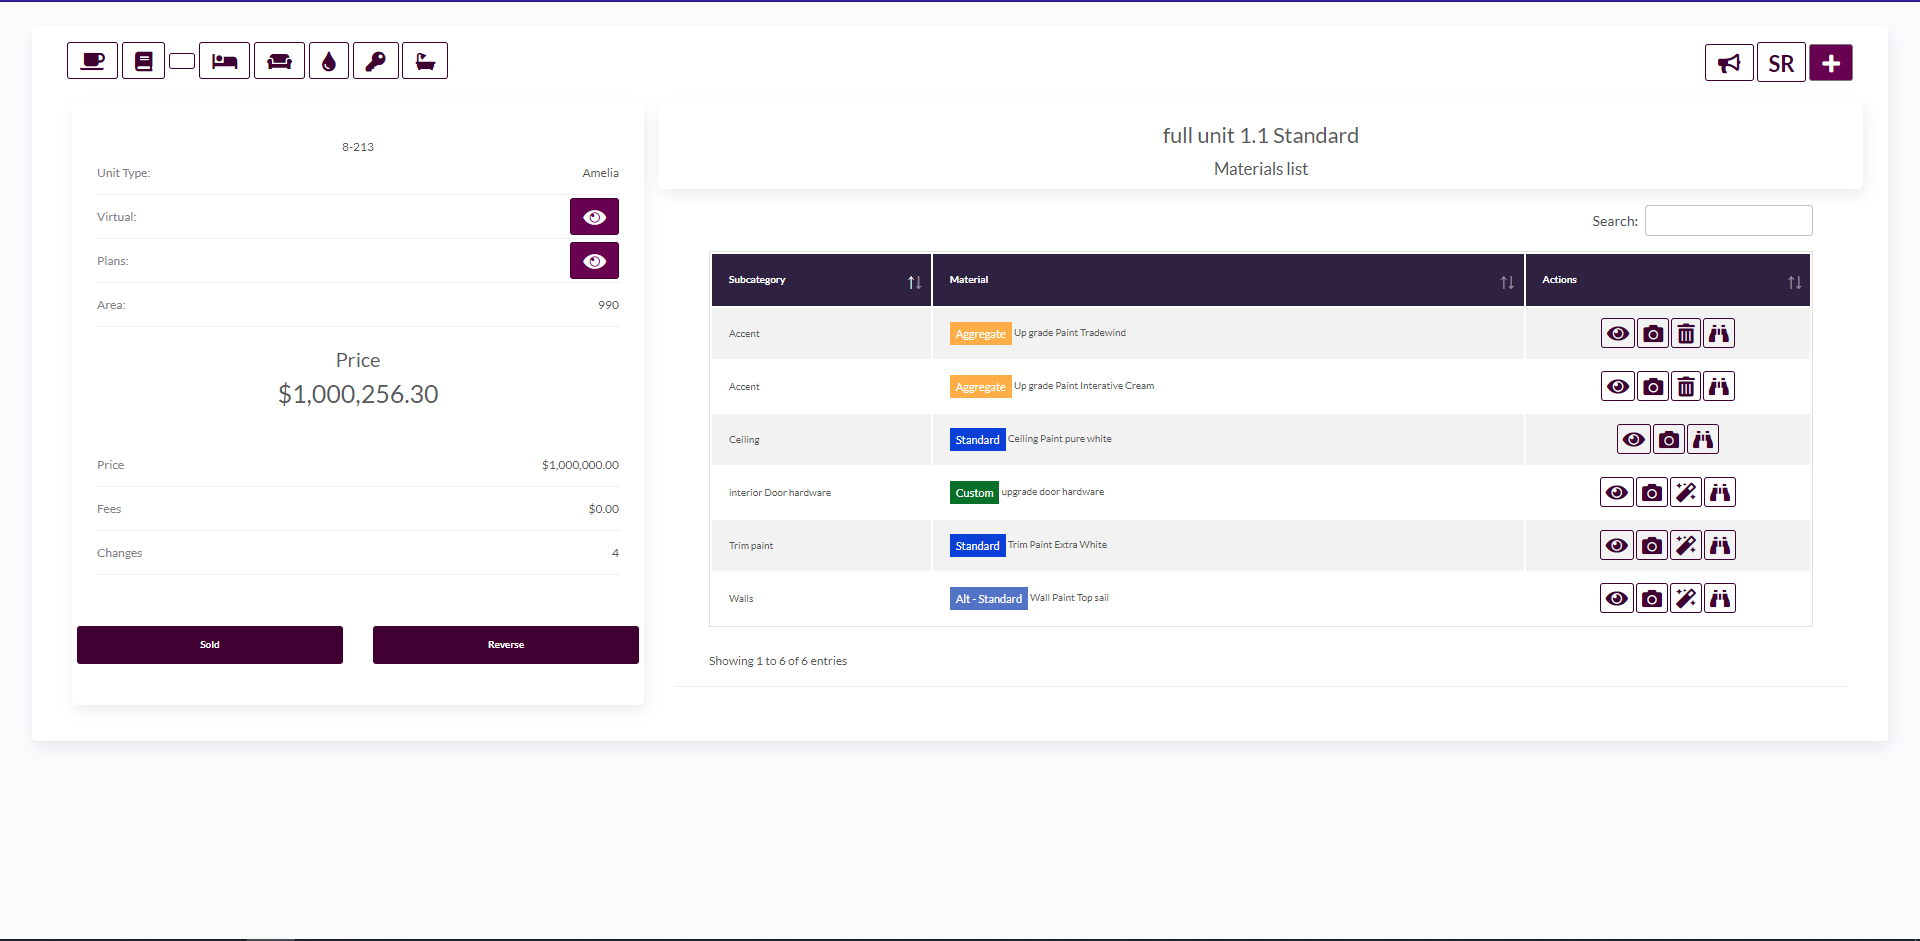The height and width of the screenshot is (941, 1920).
Task: Open the bathtub icon in toolbar
Action: 425,61
